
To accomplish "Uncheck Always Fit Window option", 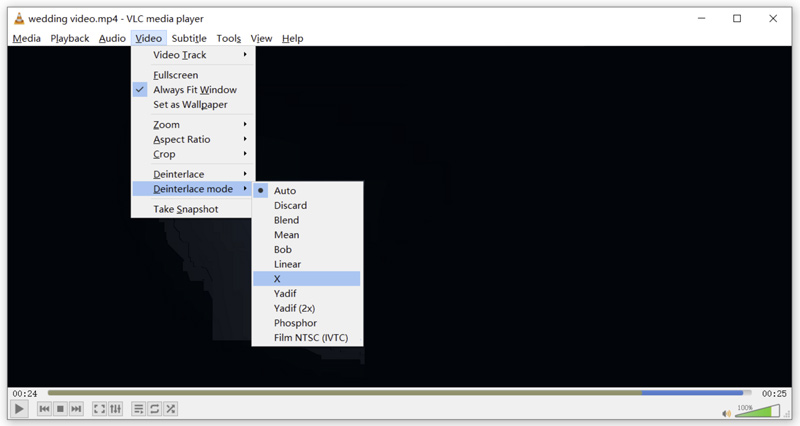I will [x=193, y=90].
